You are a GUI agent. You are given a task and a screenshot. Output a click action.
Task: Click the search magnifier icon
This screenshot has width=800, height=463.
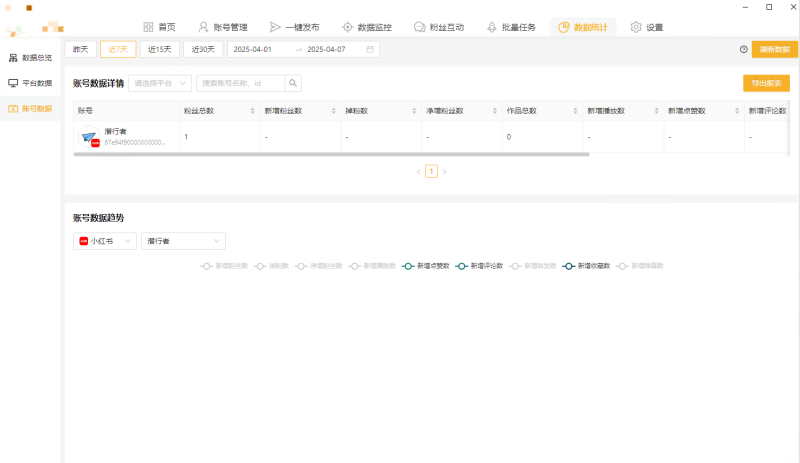click(293, 83)
